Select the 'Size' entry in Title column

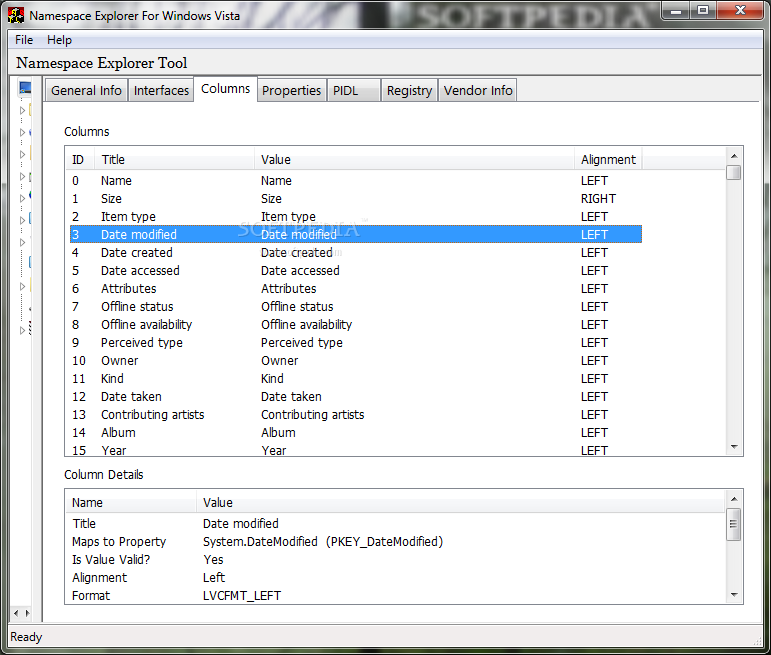click(111, 199)
